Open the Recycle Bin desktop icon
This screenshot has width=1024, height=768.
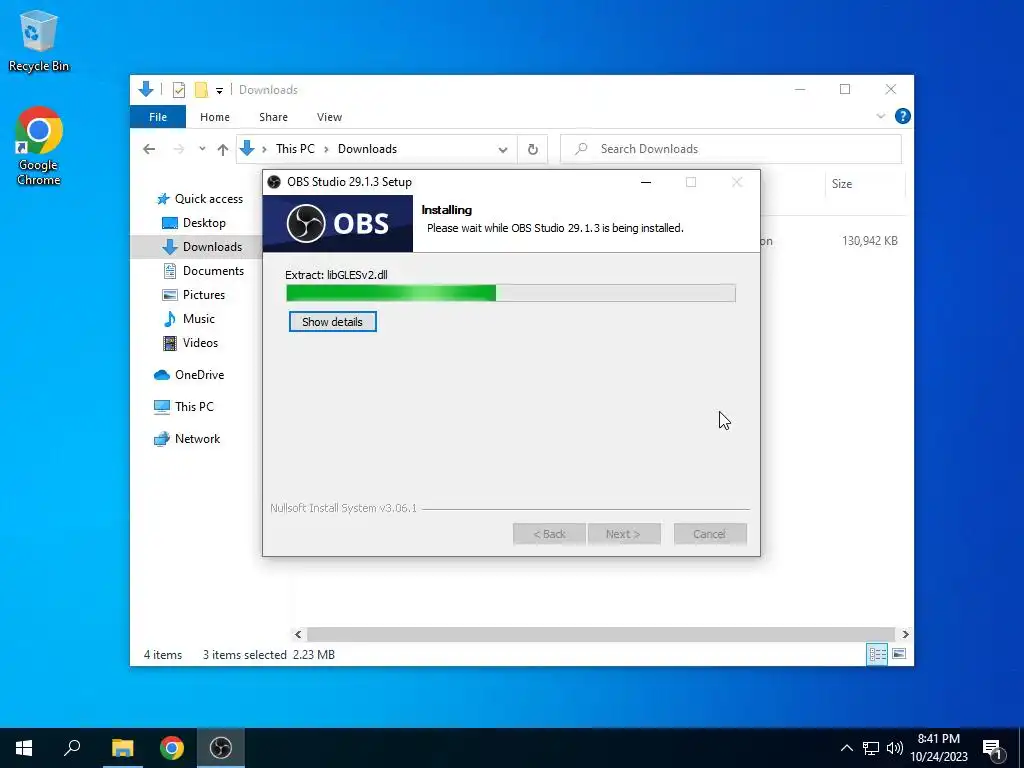tap(39, 41)
